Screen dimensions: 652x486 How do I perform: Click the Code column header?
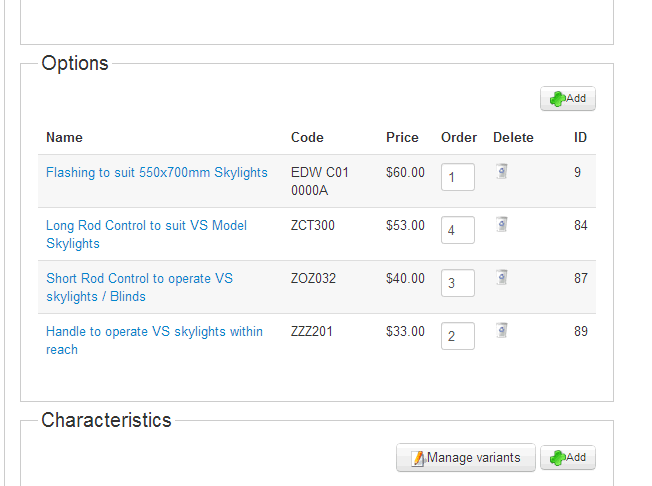point(307,137)
